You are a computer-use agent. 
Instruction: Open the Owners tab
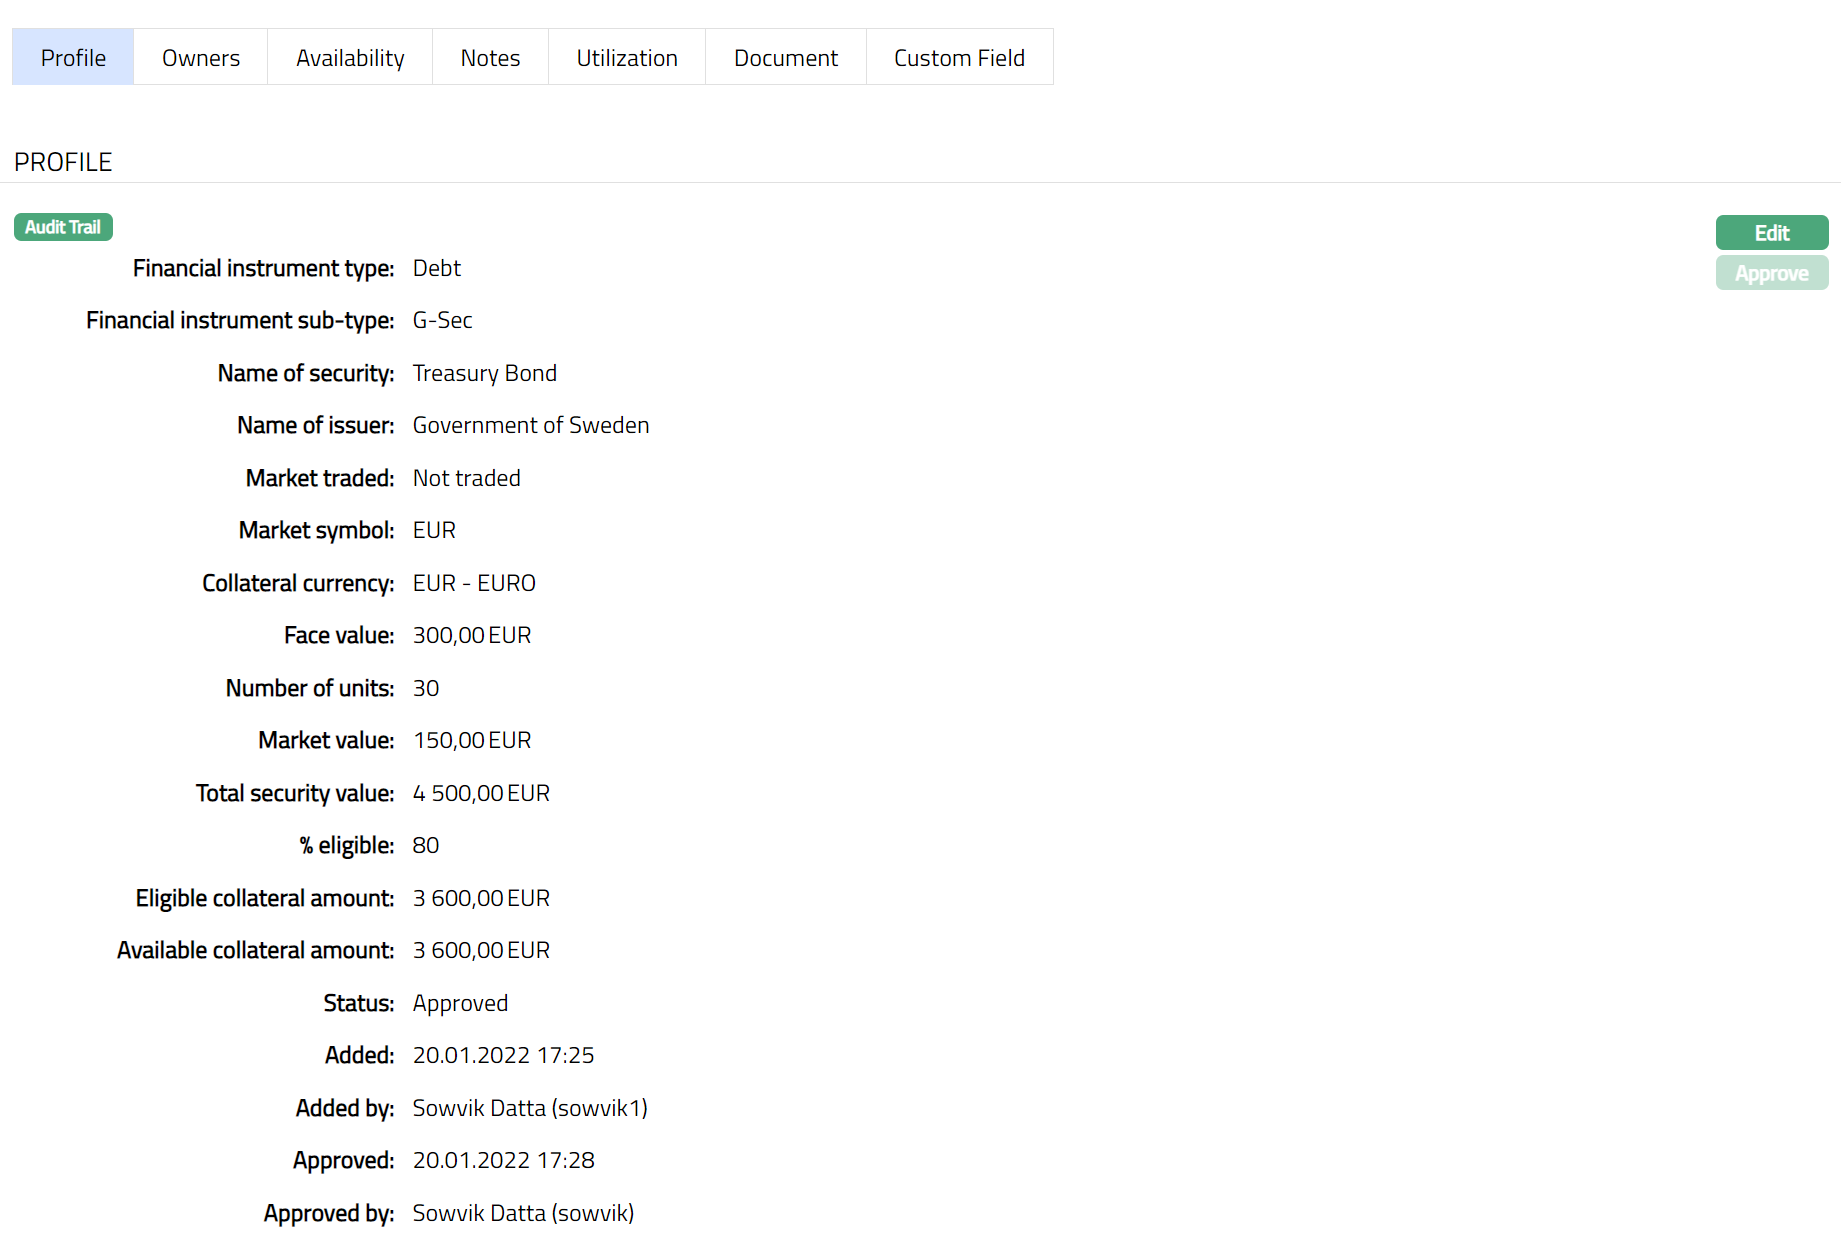(201, 58)
